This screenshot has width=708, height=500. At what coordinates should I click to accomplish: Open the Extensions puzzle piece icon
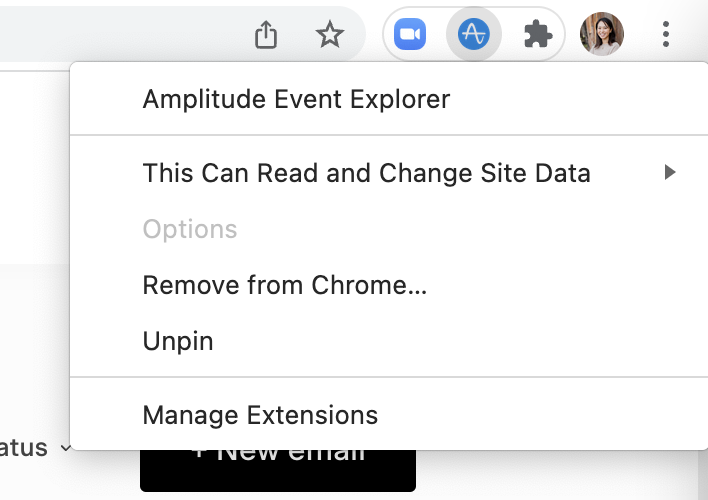[x=537, y=35]
